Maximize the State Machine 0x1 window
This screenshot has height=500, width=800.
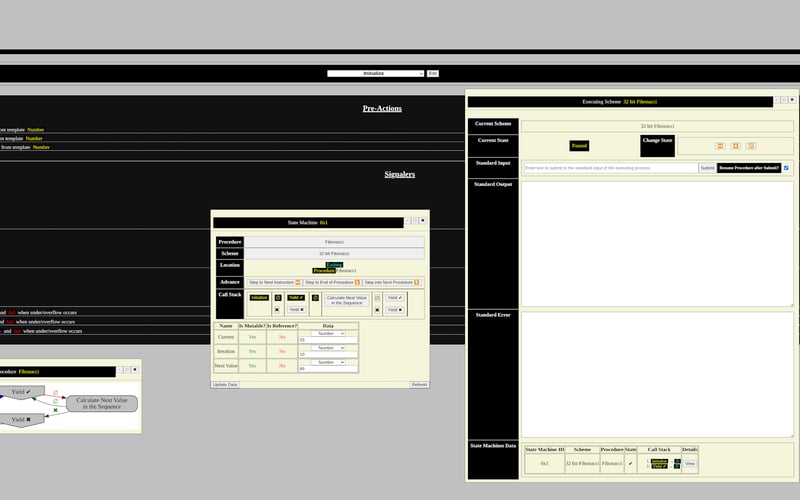[415, 221]
